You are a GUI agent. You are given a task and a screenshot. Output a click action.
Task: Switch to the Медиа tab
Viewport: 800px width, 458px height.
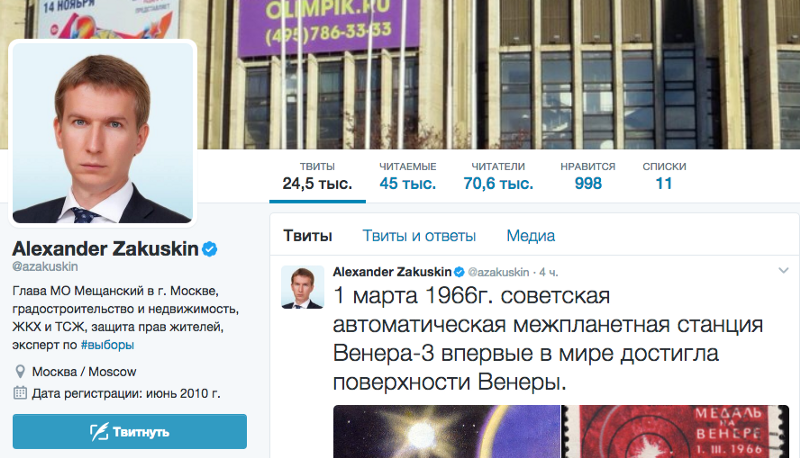point(530,236)
